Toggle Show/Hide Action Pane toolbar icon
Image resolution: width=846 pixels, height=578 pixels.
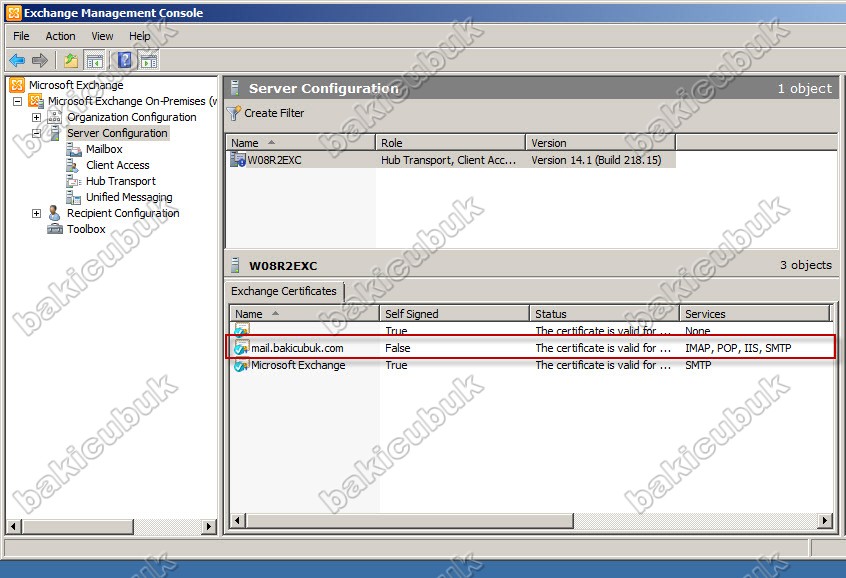tap(149, 60)
